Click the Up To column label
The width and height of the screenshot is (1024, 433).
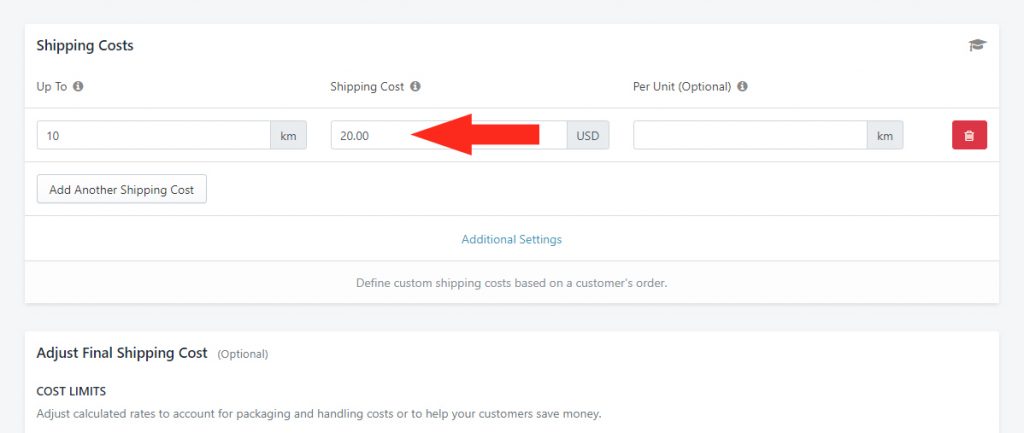pyautogui.click(x=52, y=86)
